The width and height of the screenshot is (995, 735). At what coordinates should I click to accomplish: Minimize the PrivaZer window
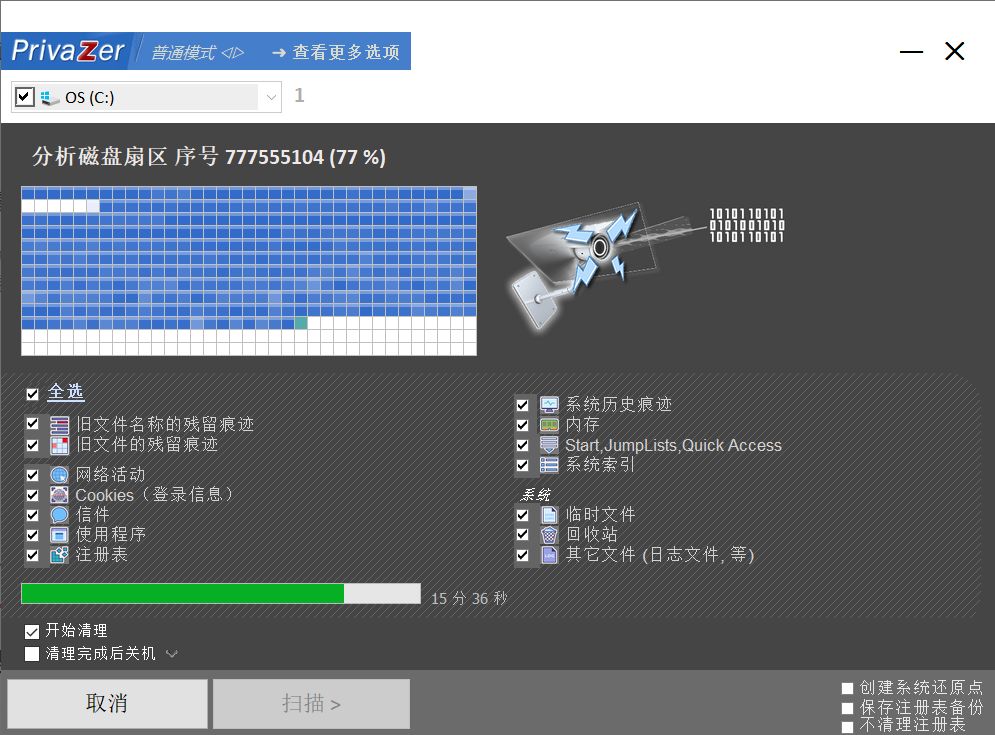911,51
